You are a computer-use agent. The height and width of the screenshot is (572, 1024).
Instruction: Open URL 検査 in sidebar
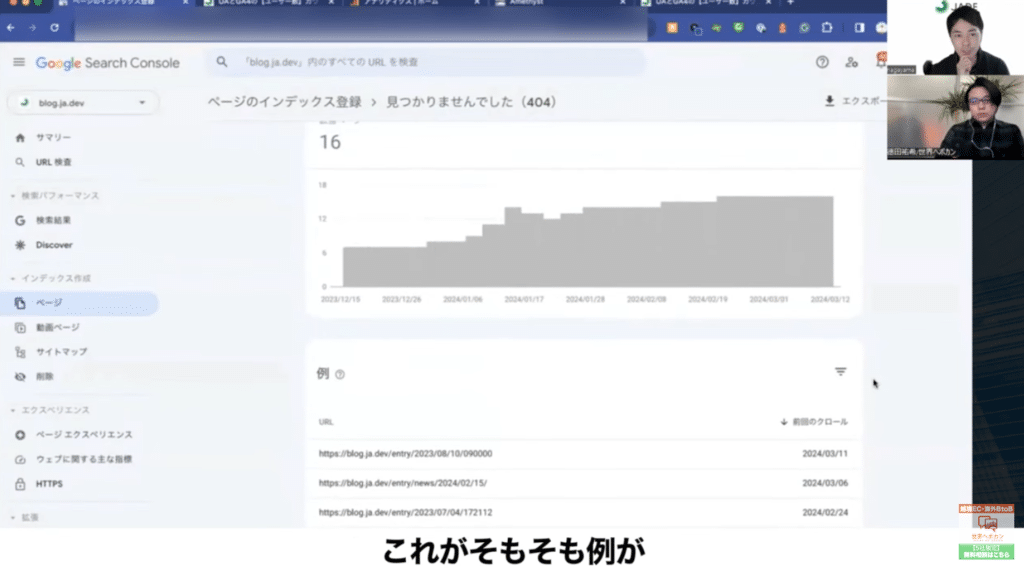click(x=54, y=162)
